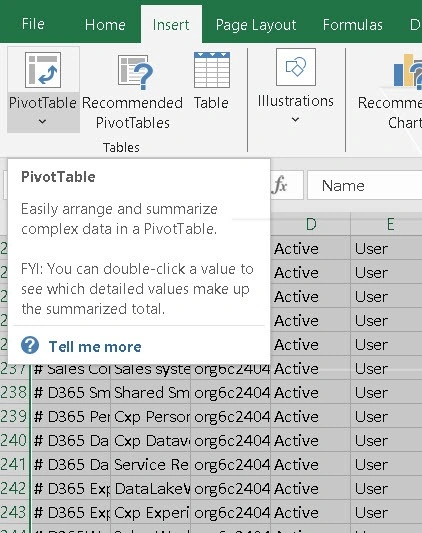Select the Insert tab
422x533 pixels.
pos(171,25)
